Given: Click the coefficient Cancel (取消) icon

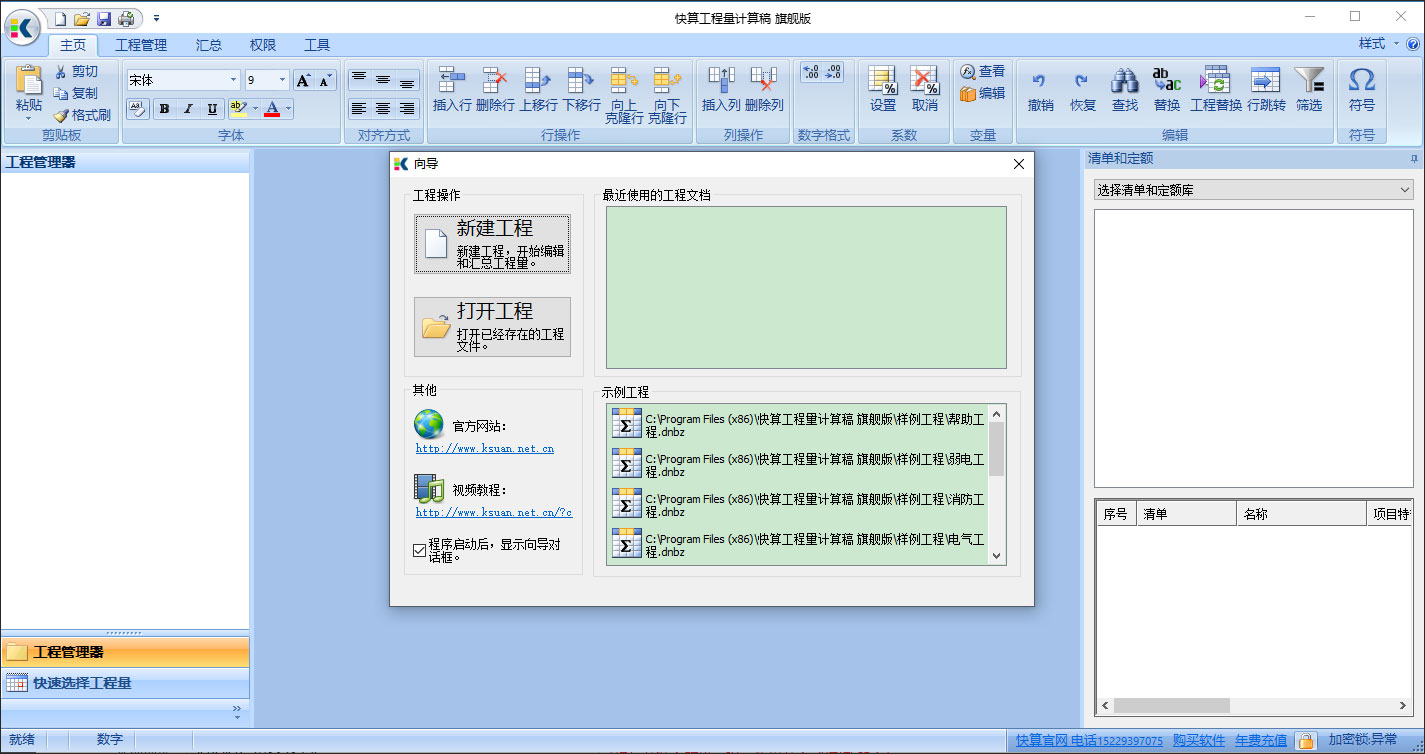Looking at the screenshot, I should (925, 80).
